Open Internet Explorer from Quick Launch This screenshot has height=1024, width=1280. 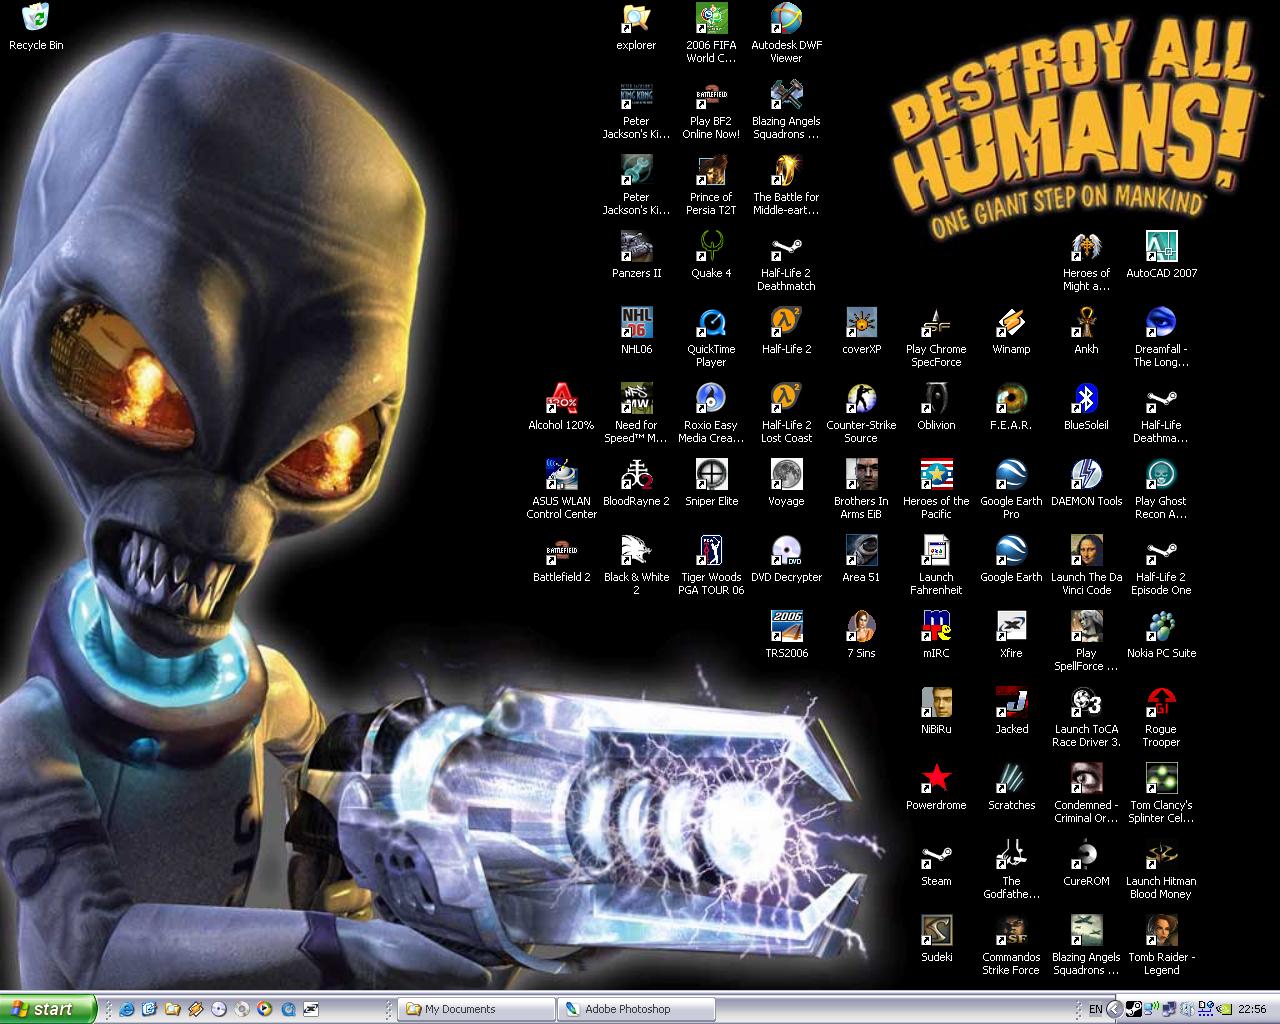click(127, 1009)
